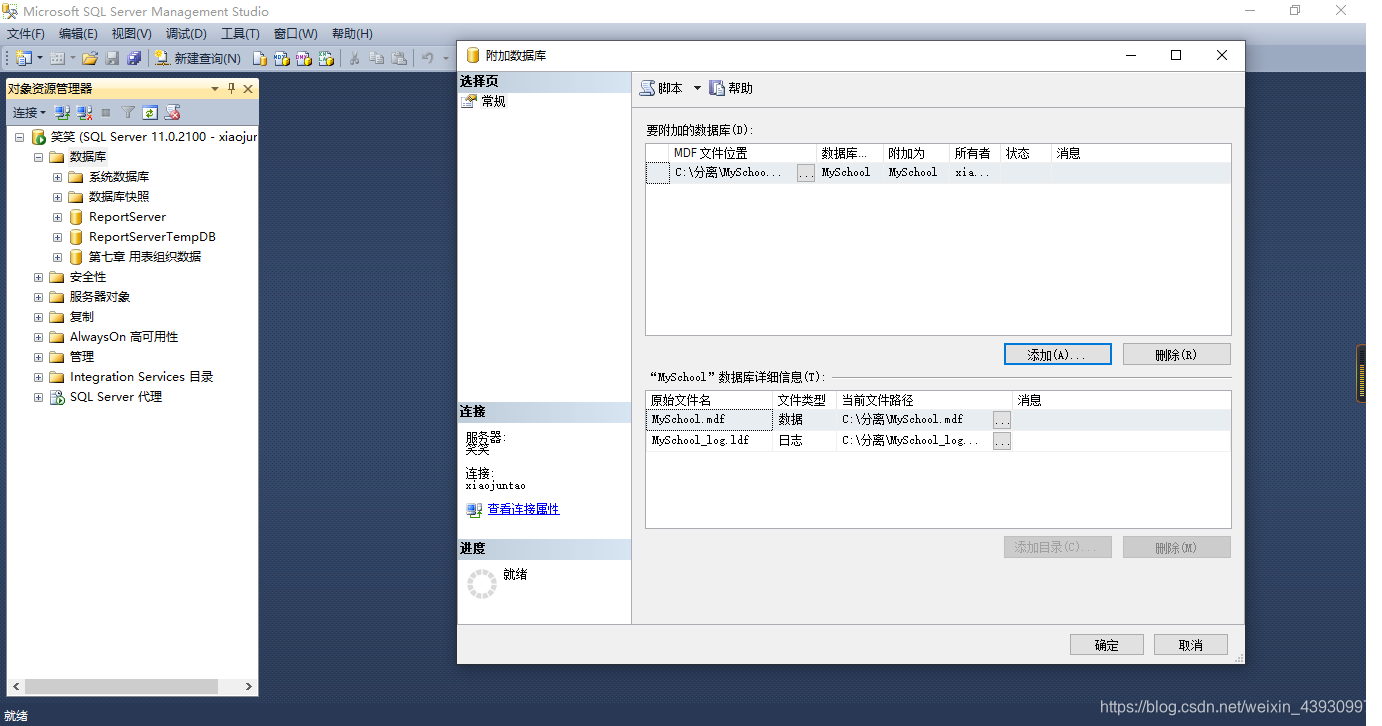
Task: Click the MDX query icon
Action: coord(282,58)
